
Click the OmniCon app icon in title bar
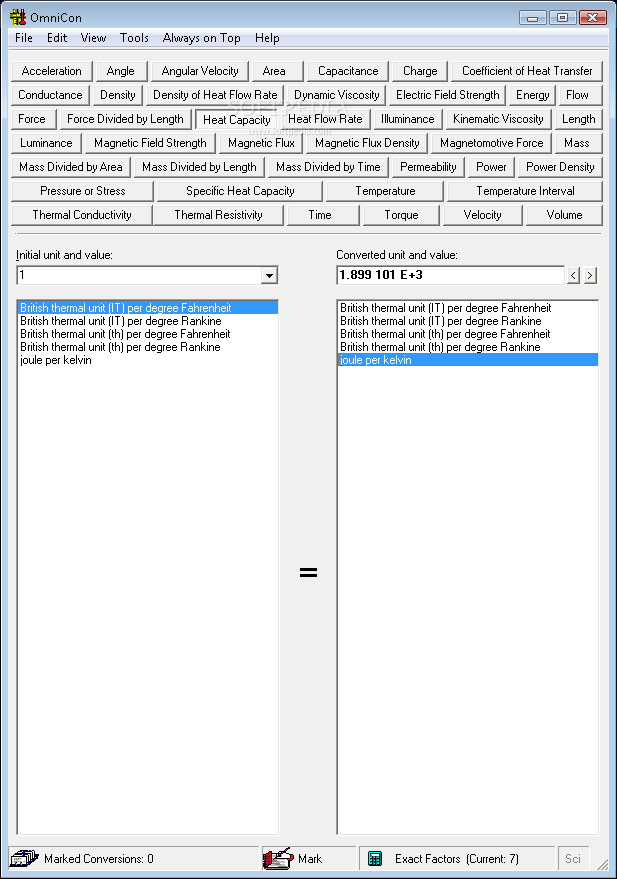[18, 17]
